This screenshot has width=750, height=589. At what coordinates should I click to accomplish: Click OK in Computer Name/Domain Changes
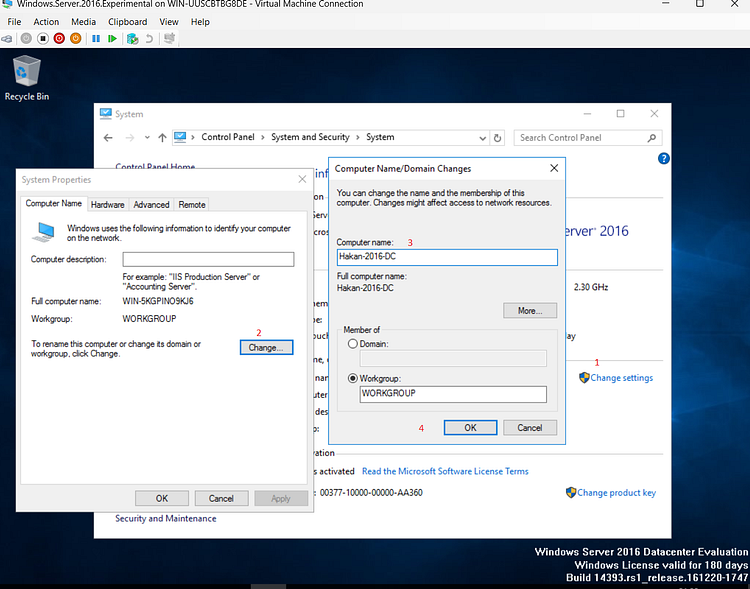click(x=470, y=428)
